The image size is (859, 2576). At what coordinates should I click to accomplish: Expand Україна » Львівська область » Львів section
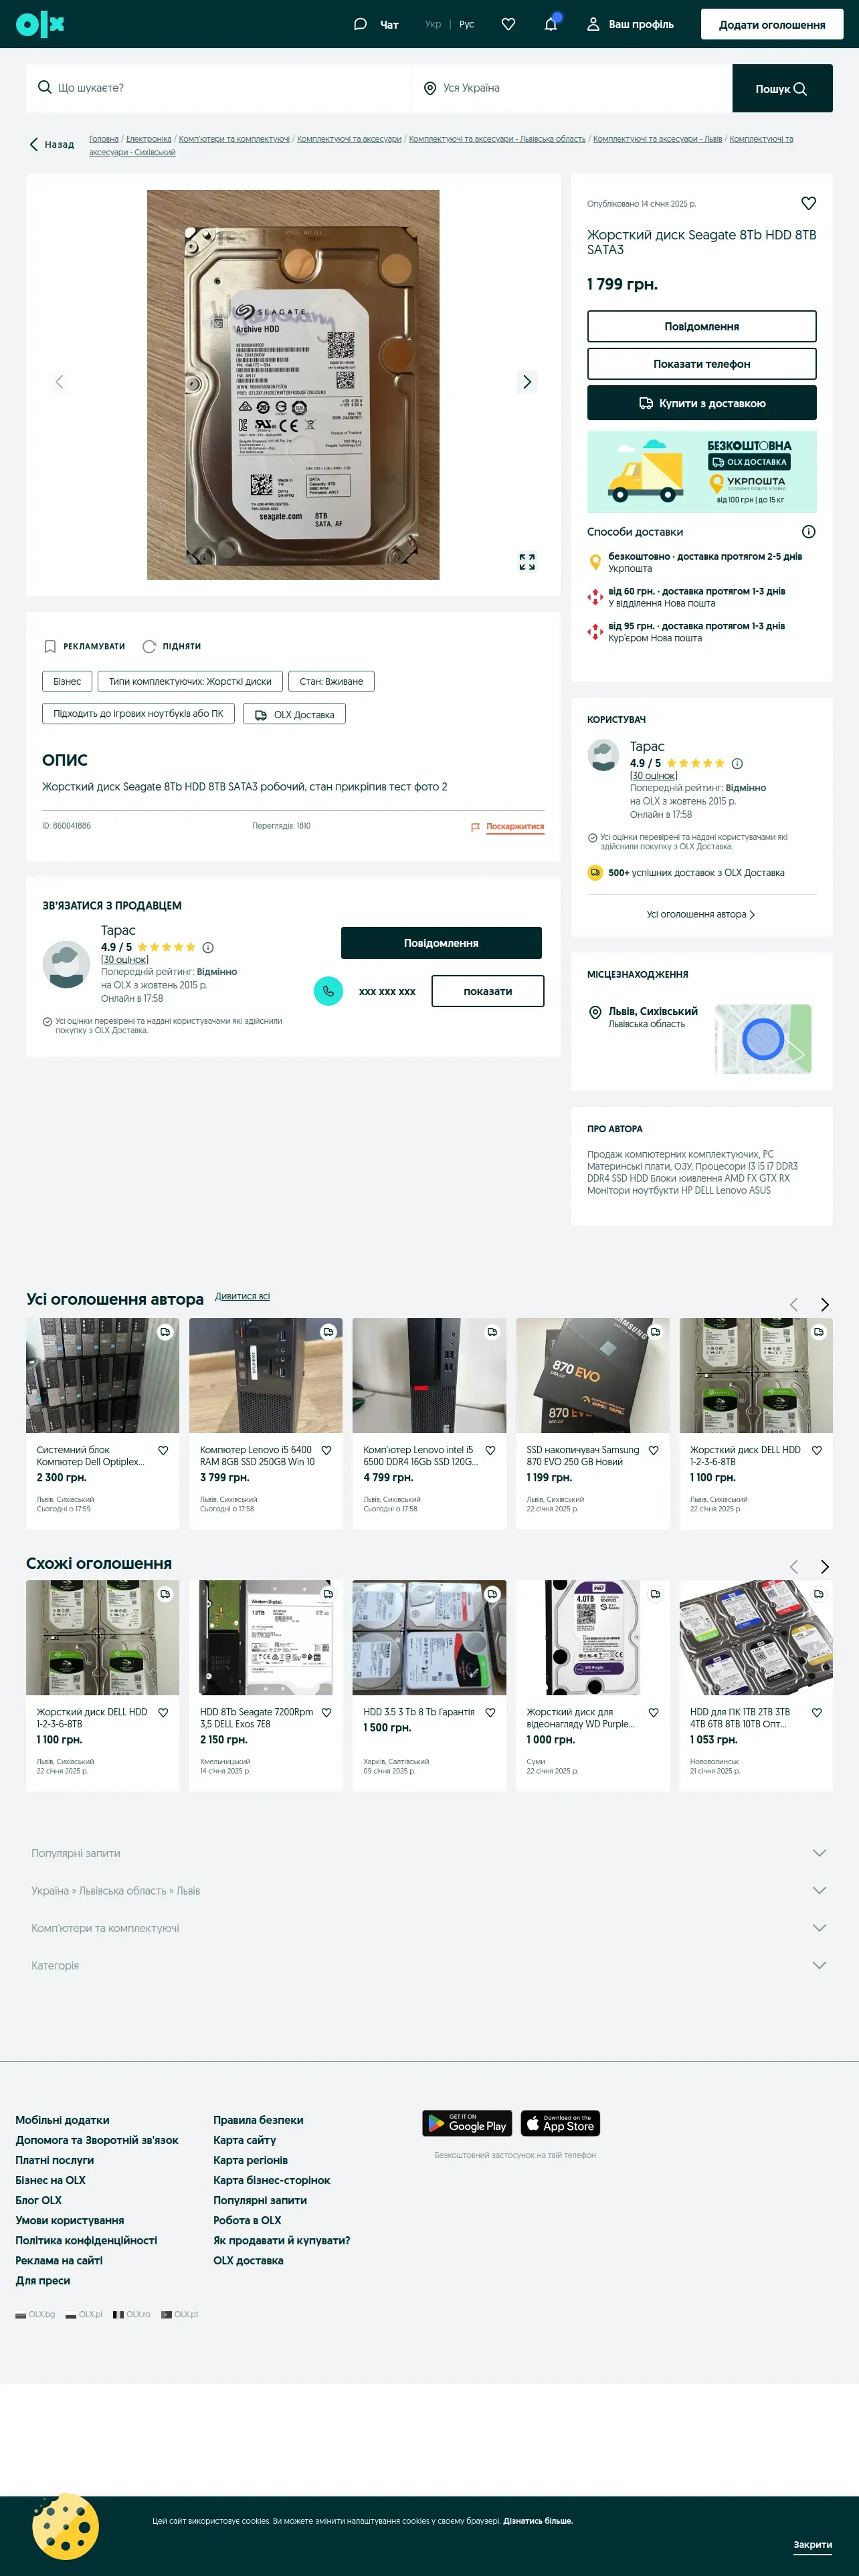pos(429,1891)
